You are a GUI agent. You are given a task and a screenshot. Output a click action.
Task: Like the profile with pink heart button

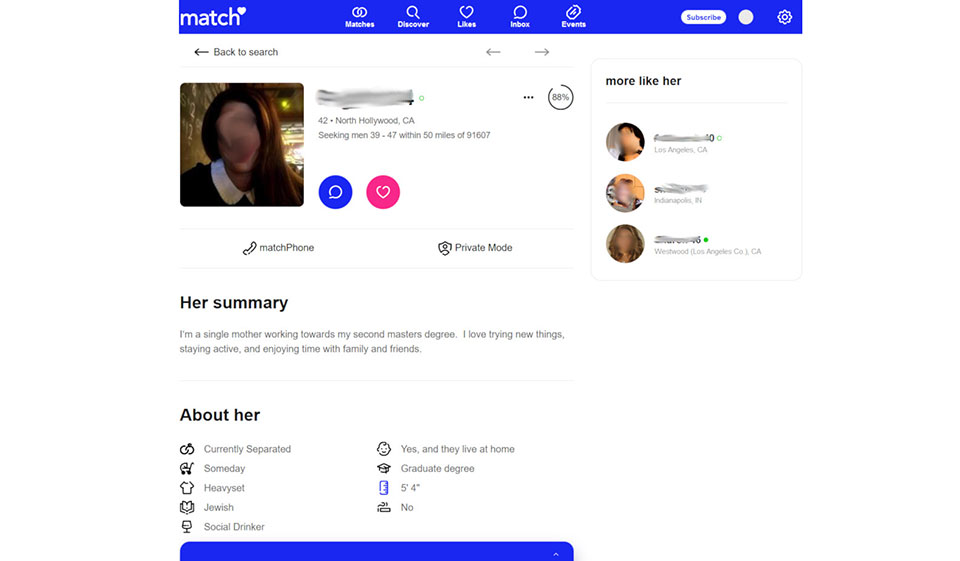click(383, 192)
